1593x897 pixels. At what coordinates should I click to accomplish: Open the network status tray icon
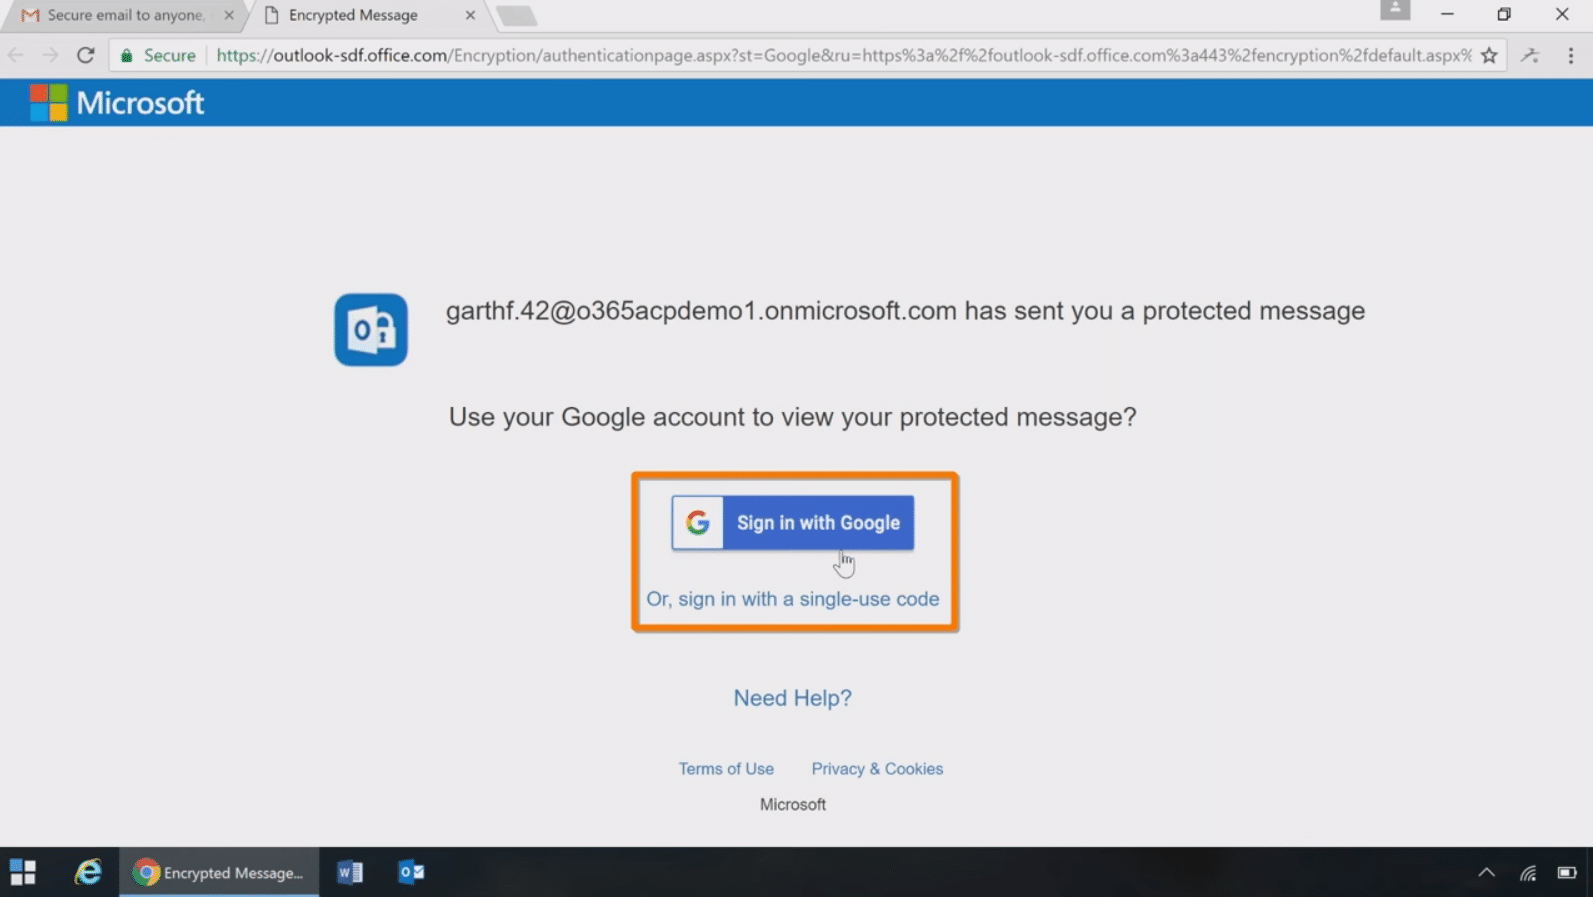(1528, 873)
